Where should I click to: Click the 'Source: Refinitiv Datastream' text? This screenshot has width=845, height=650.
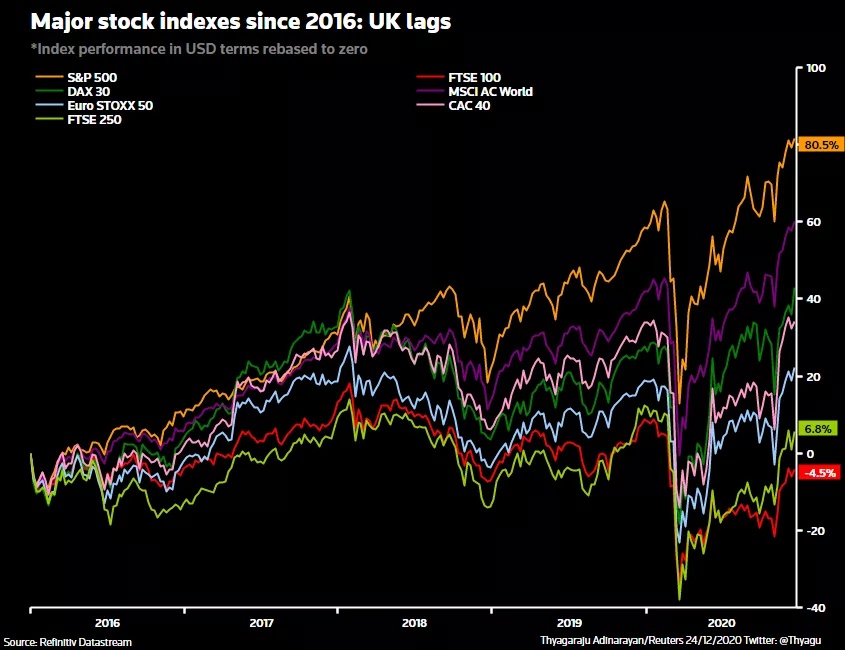pyautogui.click(x=67, y=642)
